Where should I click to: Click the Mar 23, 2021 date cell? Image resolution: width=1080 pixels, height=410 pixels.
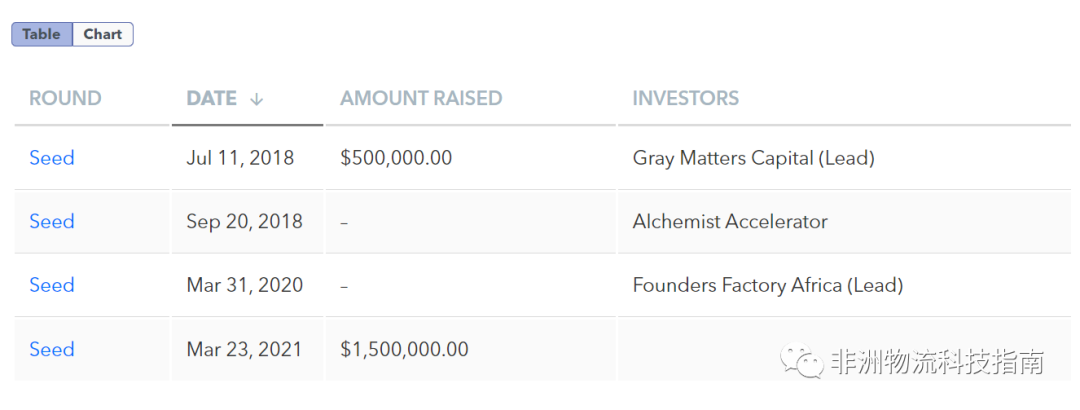(244, 349)
